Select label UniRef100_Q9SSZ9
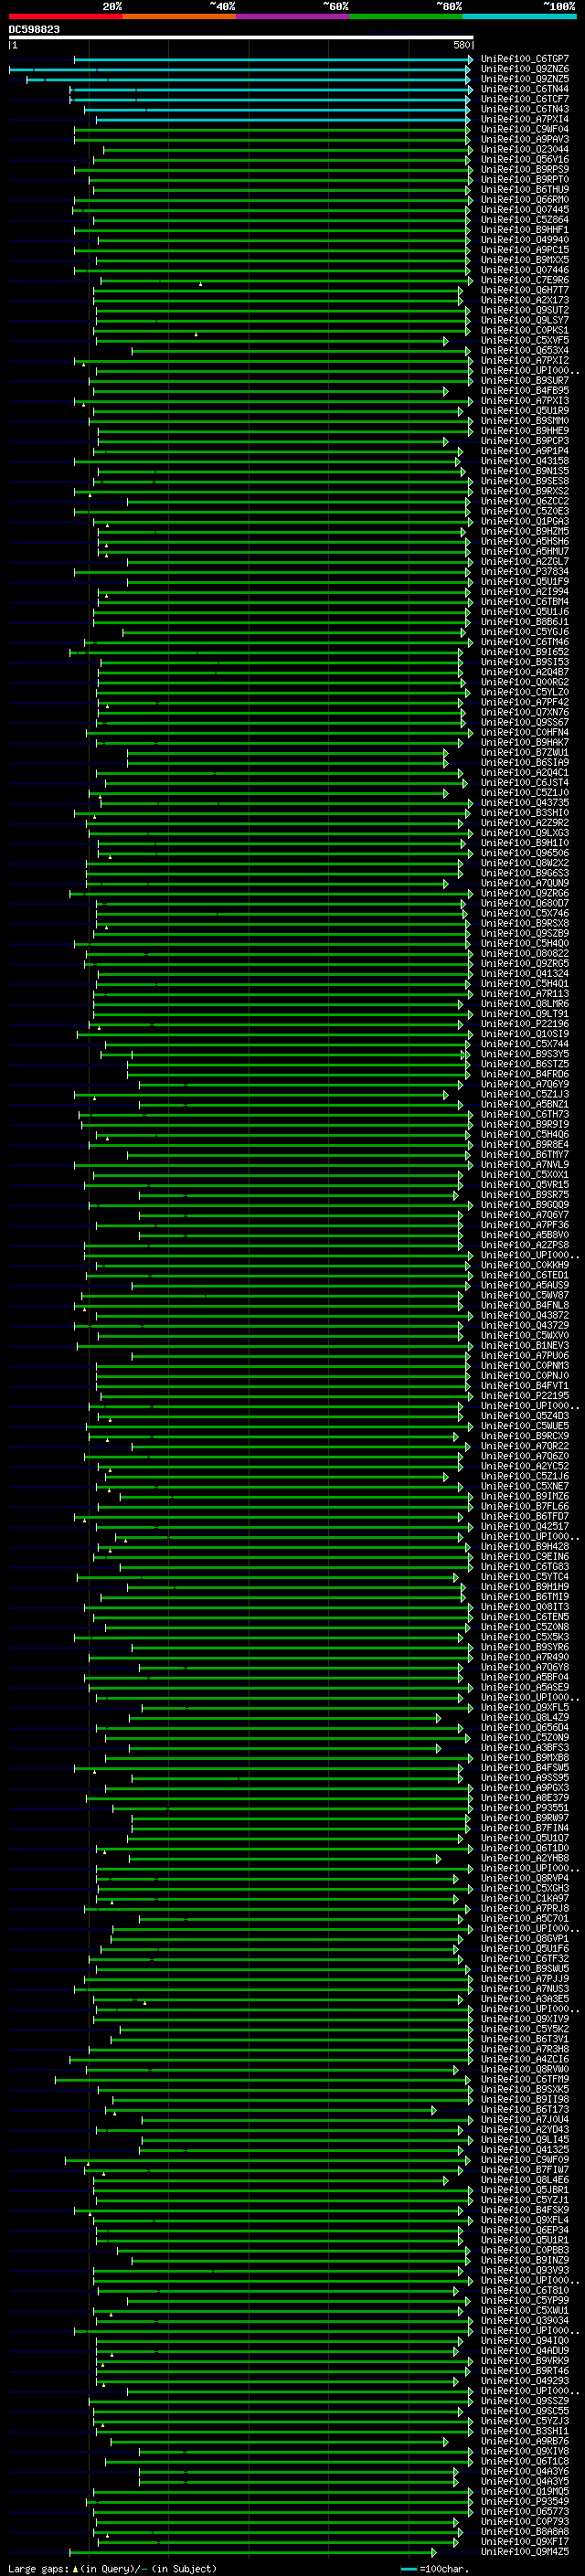 (525, 2400)
